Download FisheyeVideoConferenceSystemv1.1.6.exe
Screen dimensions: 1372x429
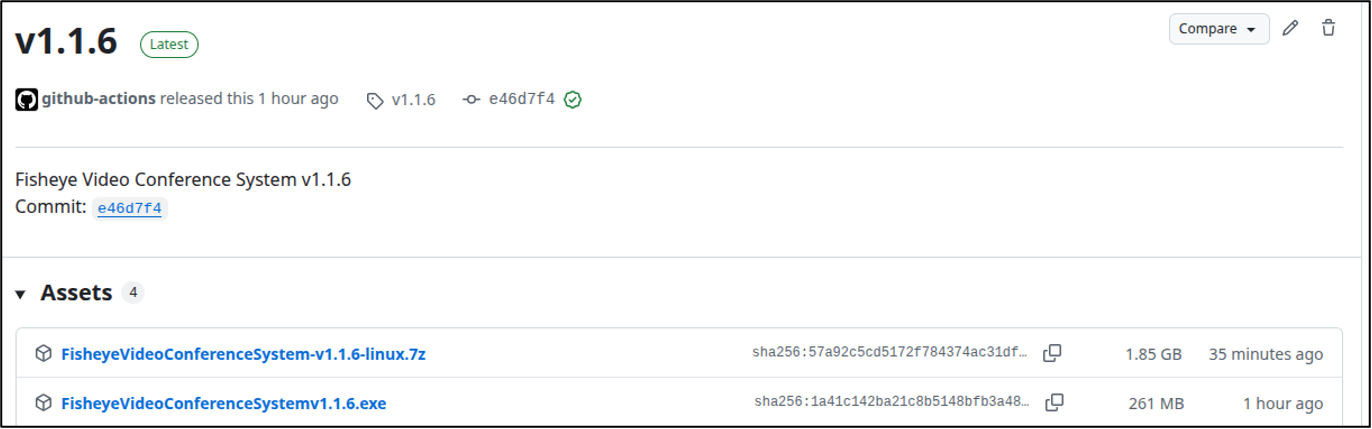(x=224, y=404)
